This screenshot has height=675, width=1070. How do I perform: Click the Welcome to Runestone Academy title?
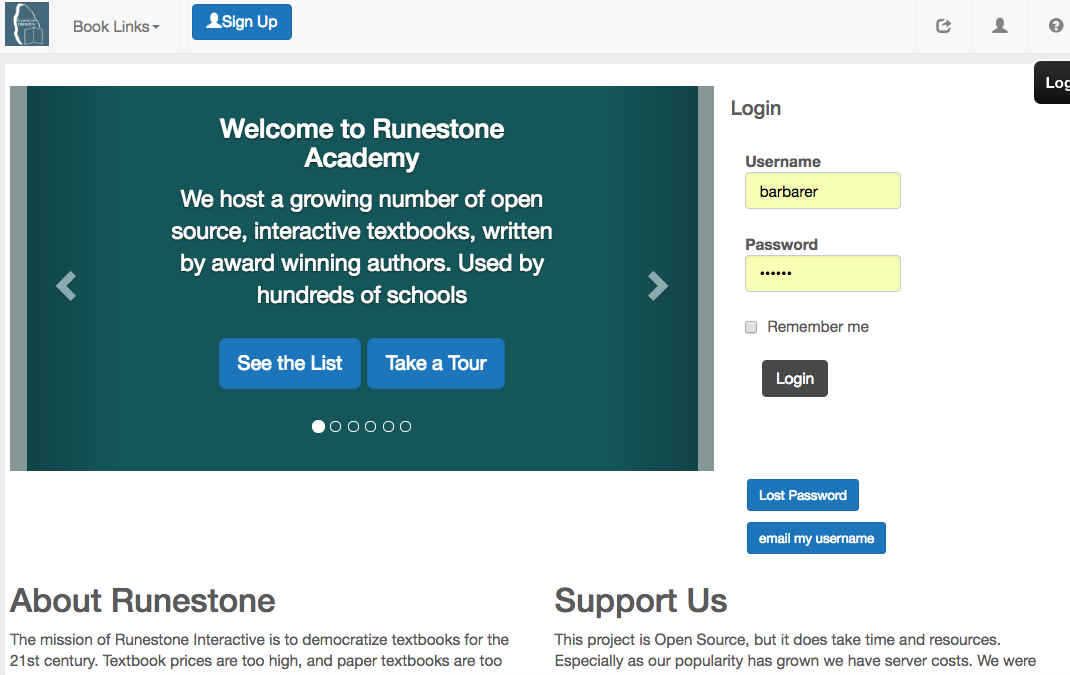(x=362, y=143)
